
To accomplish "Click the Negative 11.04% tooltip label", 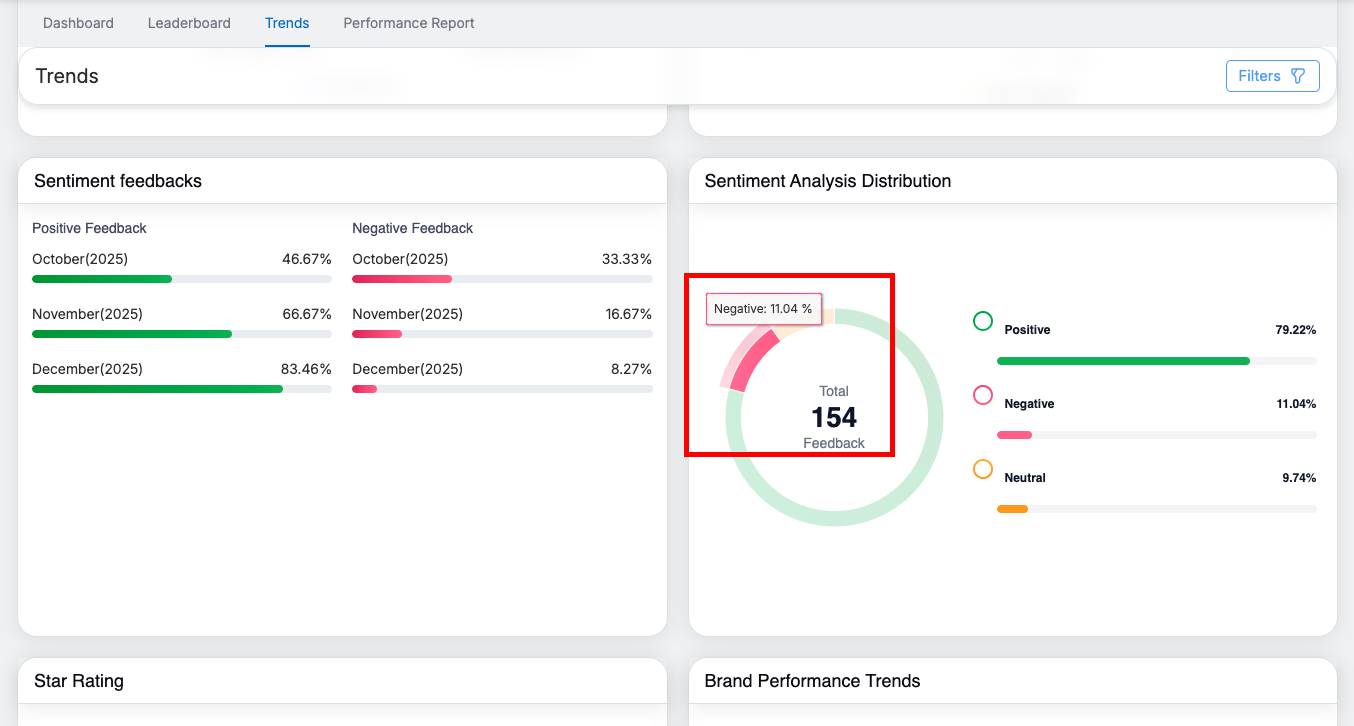I will tap(763, 310).
